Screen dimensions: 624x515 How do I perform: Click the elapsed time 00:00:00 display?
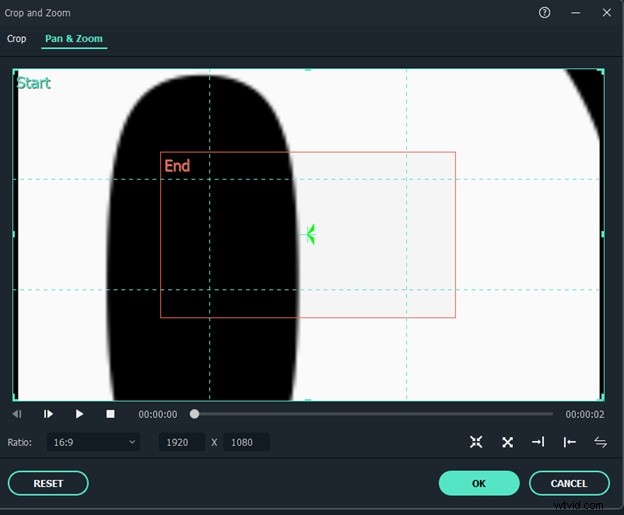click(158, 414)
